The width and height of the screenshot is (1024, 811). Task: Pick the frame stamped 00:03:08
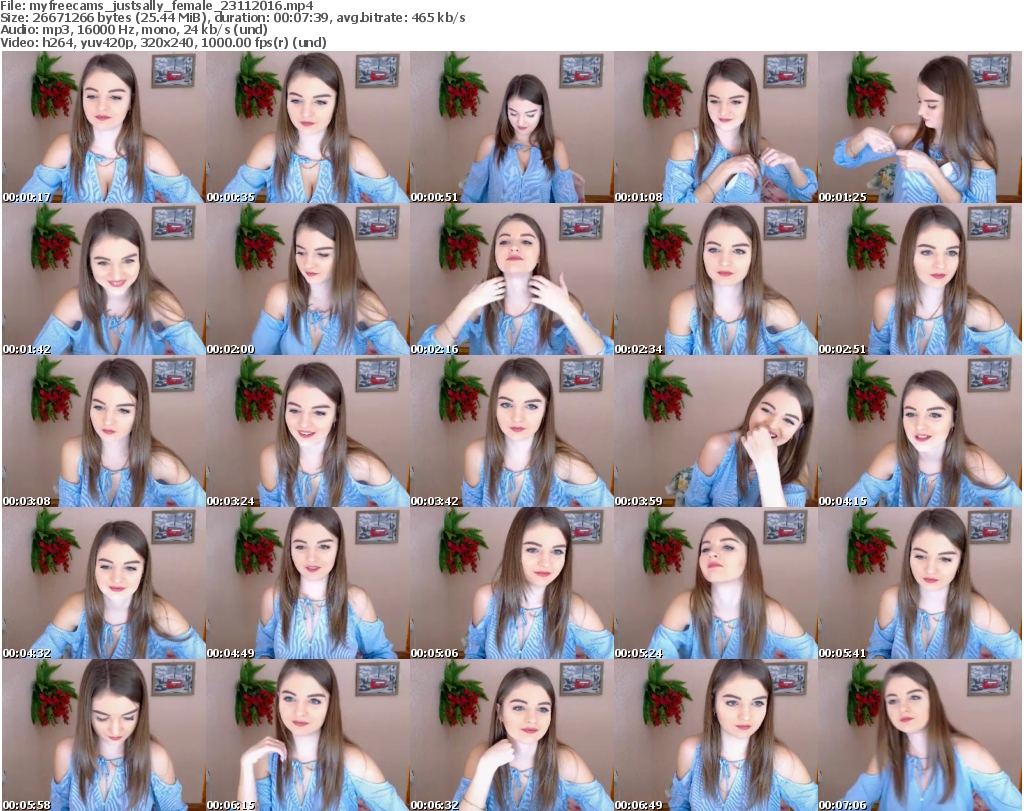(x=104, y=432)
